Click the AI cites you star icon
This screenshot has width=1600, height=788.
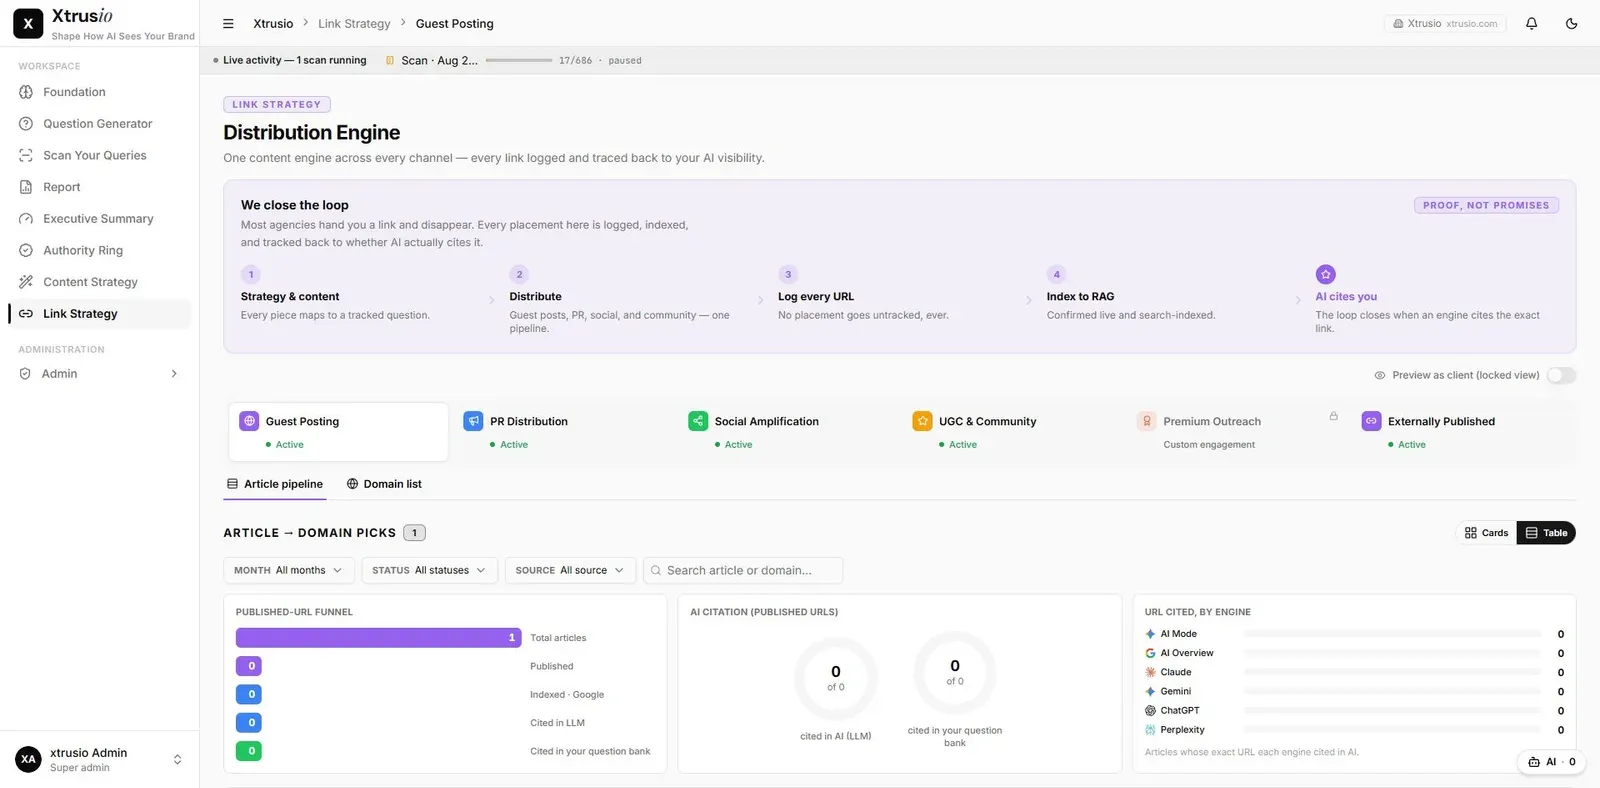(1326, 274)
